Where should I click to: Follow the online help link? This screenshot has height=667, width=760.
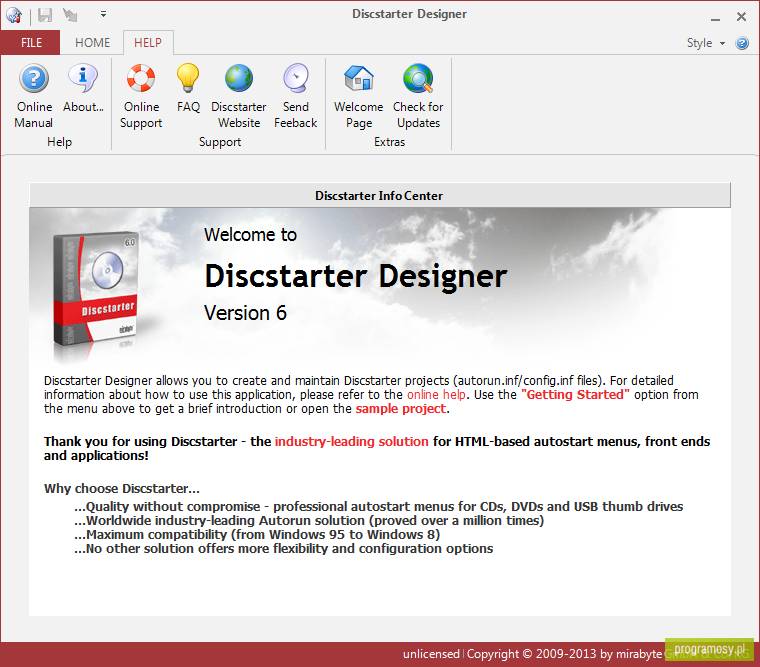pos(436,395)
